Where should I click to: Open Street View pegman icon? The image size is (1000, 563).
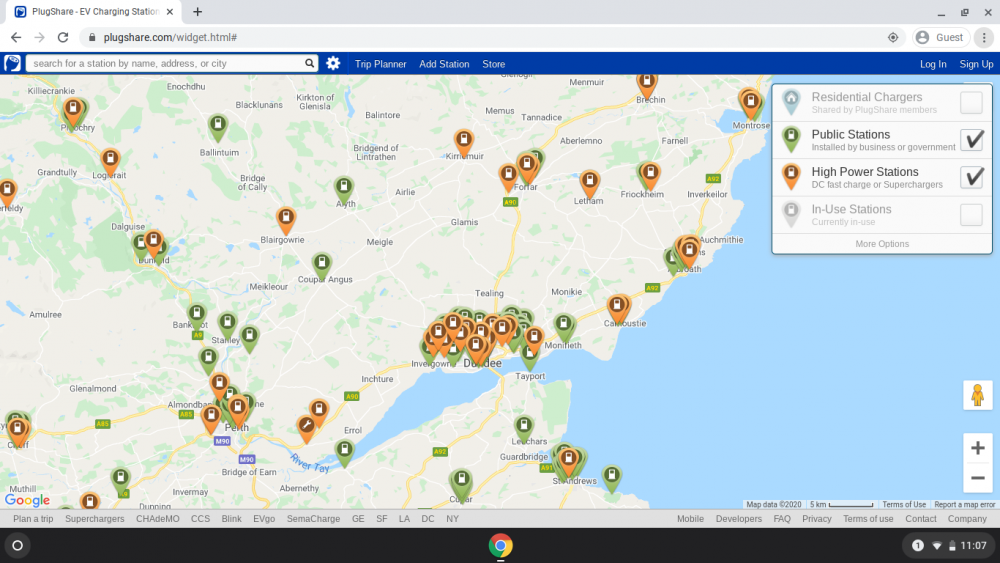coord(977,395)
